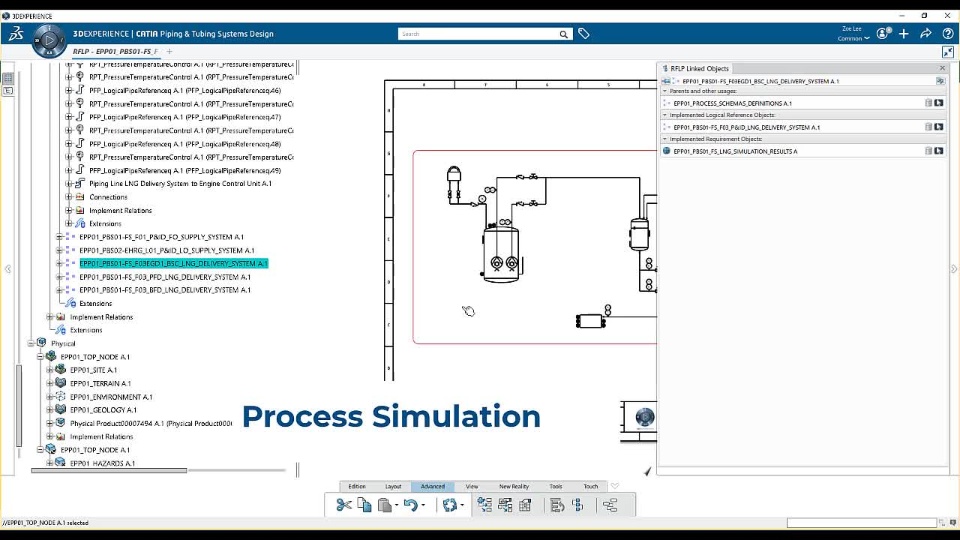Open the Help question mark icon

(948, 34)
